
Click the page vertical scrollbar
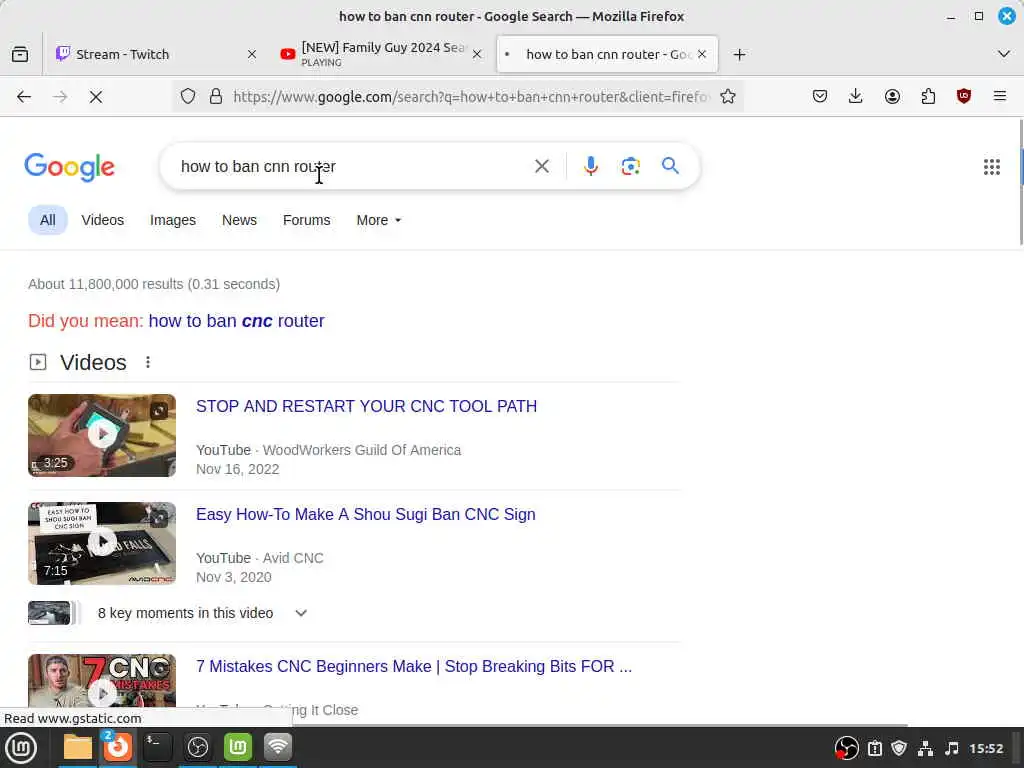[1020, 183]
